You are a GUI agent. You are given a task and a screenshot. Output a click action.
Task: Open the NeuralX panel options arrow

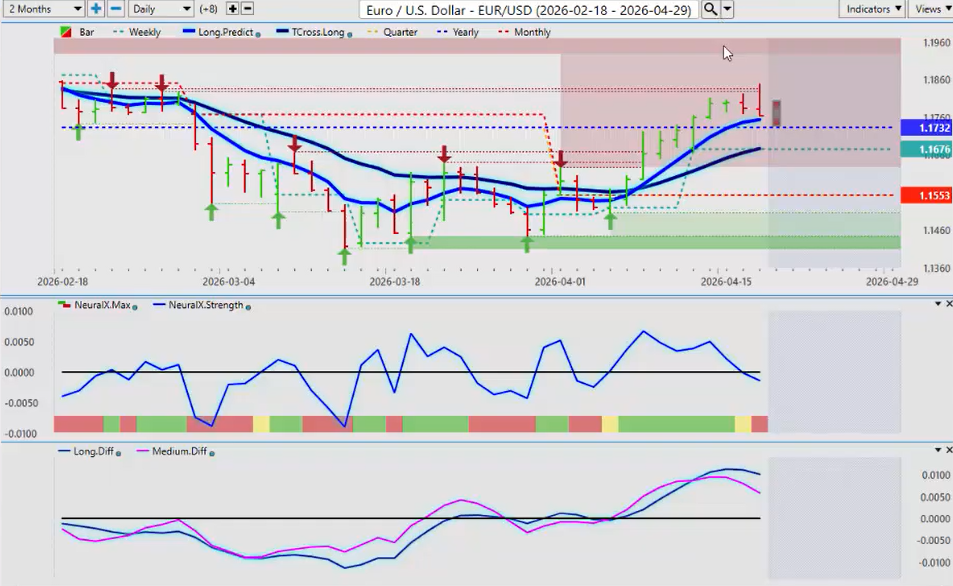click(x=937, y=304)
